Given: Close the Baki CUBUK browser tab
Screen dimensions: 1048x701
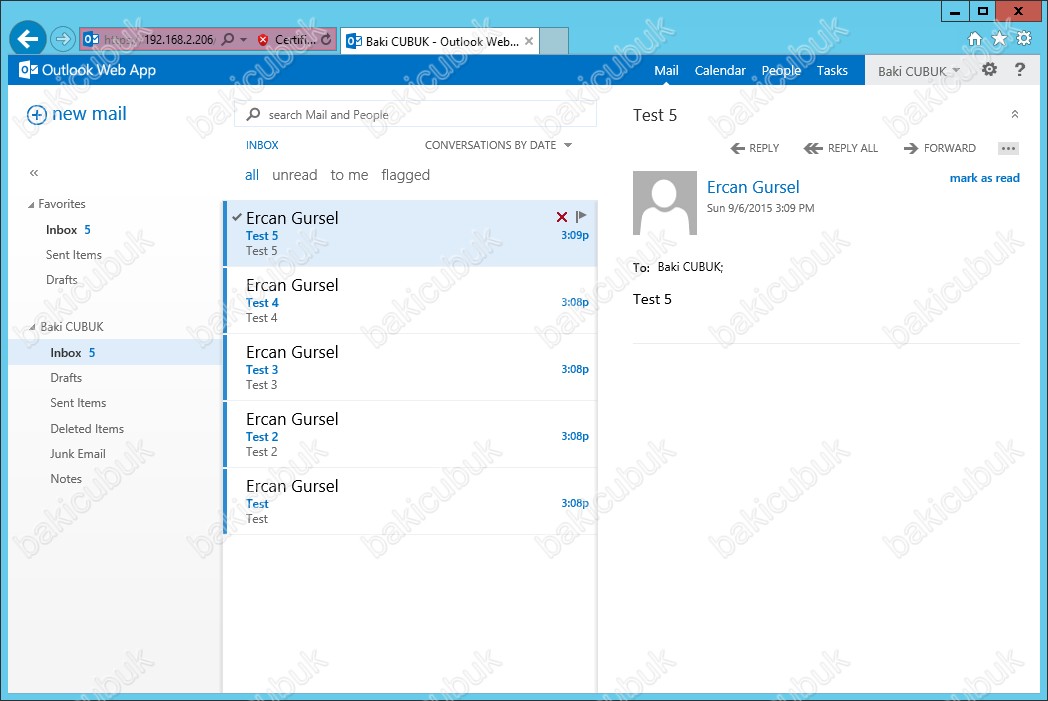Looking at the screenshot, I should tap(529, 41).
